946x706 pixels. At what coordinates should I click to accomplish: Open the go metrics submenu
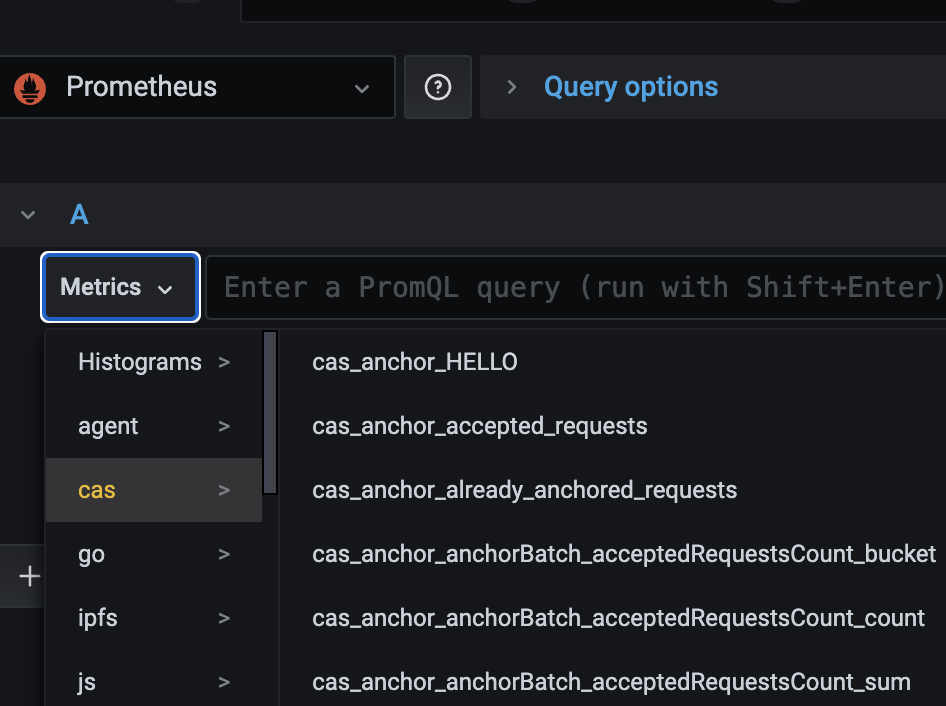point(154,554)
